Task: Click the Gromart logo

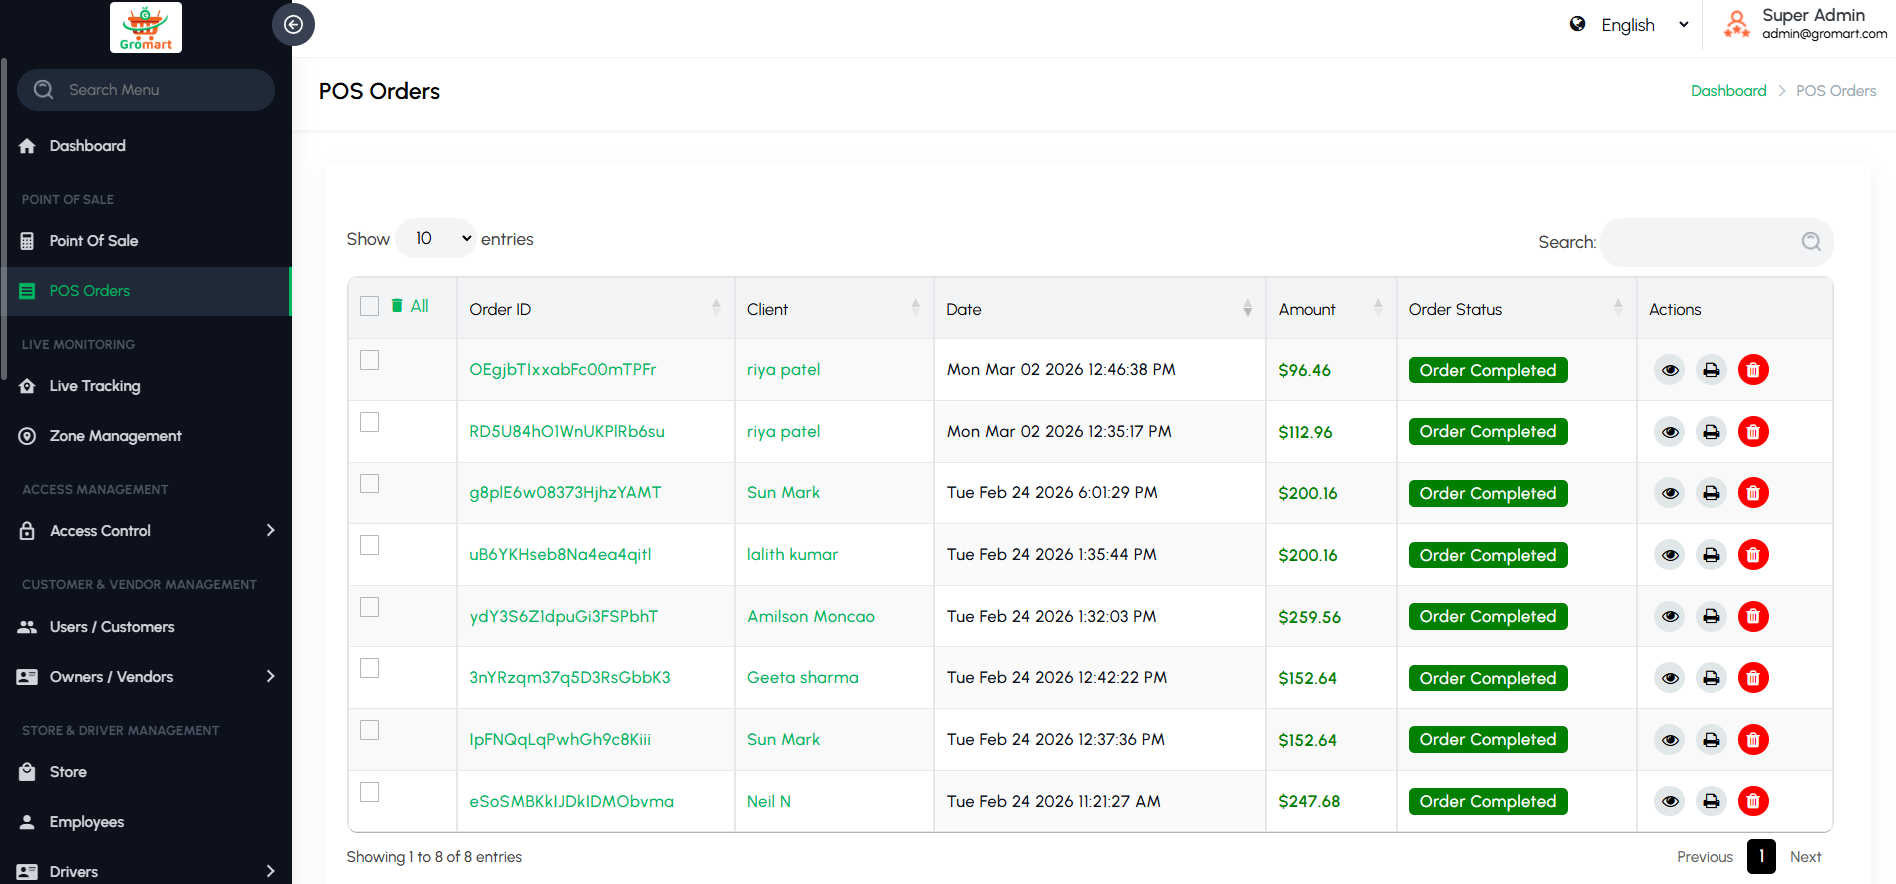Action: pos(146,27)
